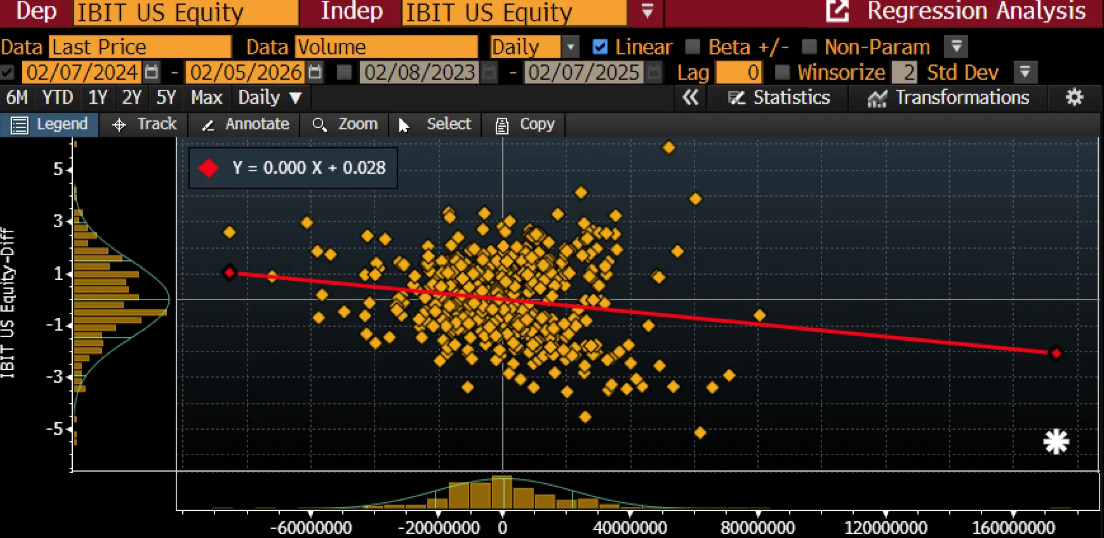Screen dimensions: 1104x538
Task: Click the double-chevron collapse icon
Action: pyautogui.click(x=691, y=98)
